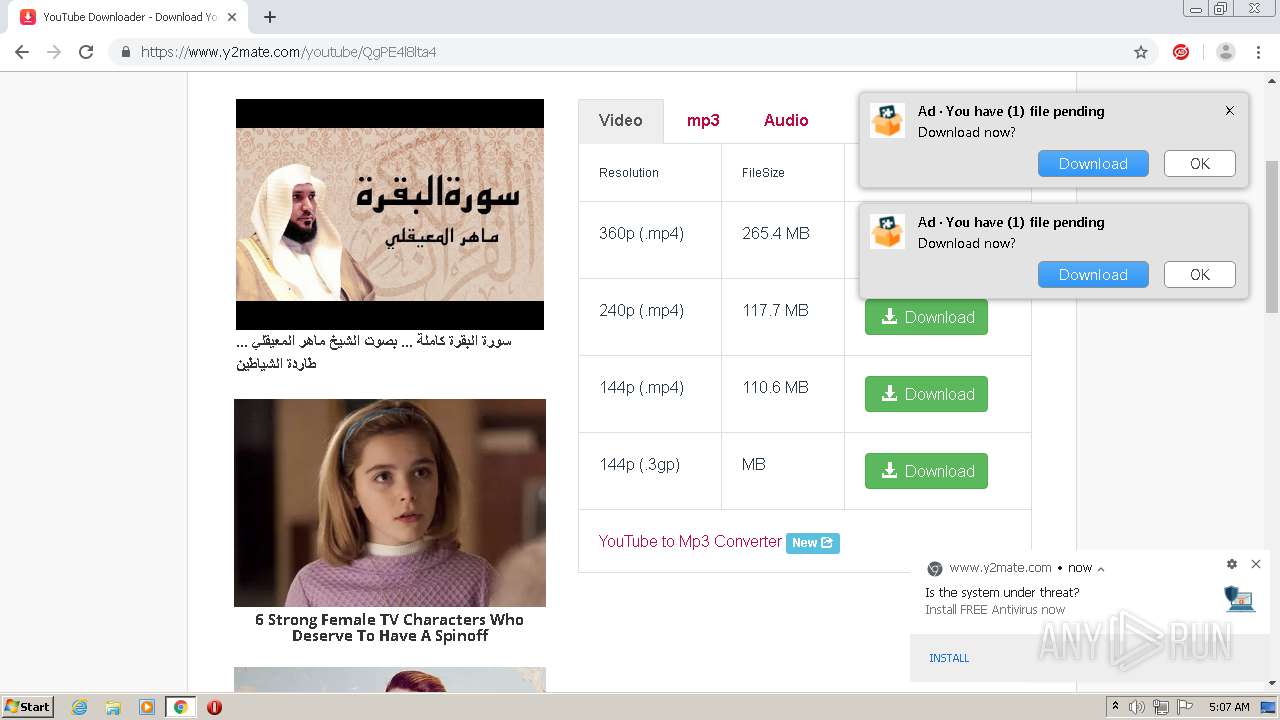Select the YouTube Downloader browser tab

pos(130,17)
